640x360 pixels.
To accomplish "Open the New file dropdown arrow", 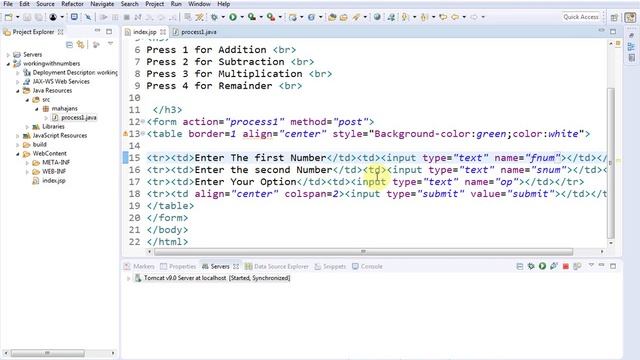I will point(17,17).
